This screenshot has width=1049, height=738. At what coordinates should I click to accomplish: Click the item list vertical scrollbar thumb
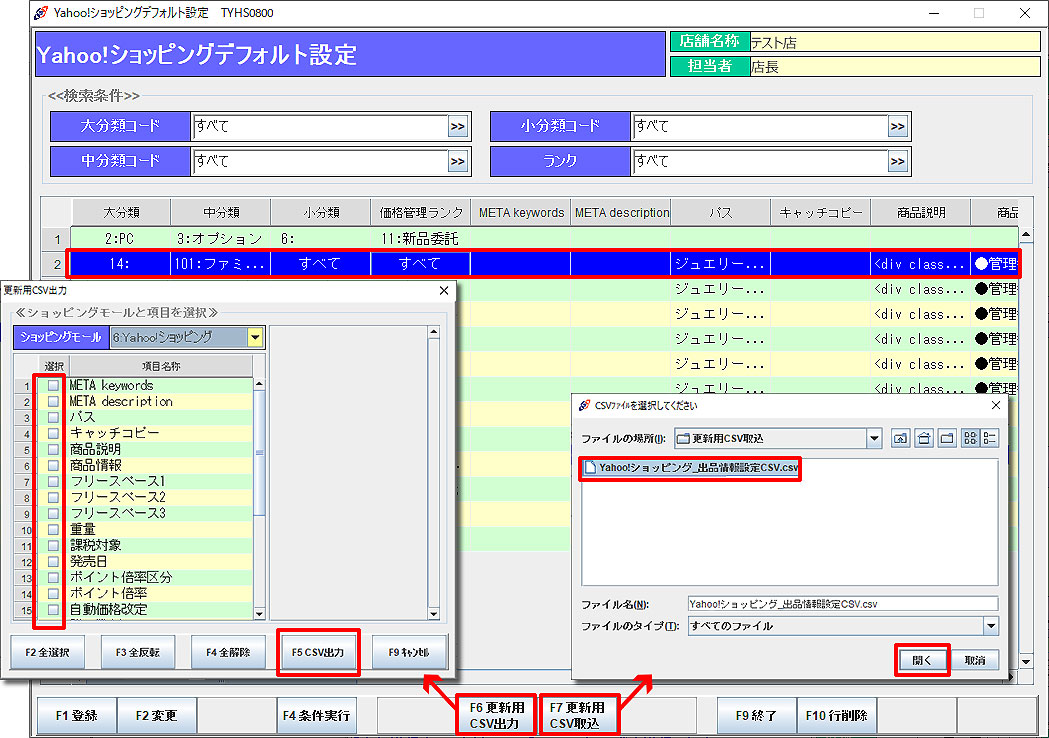pos(260,450)
